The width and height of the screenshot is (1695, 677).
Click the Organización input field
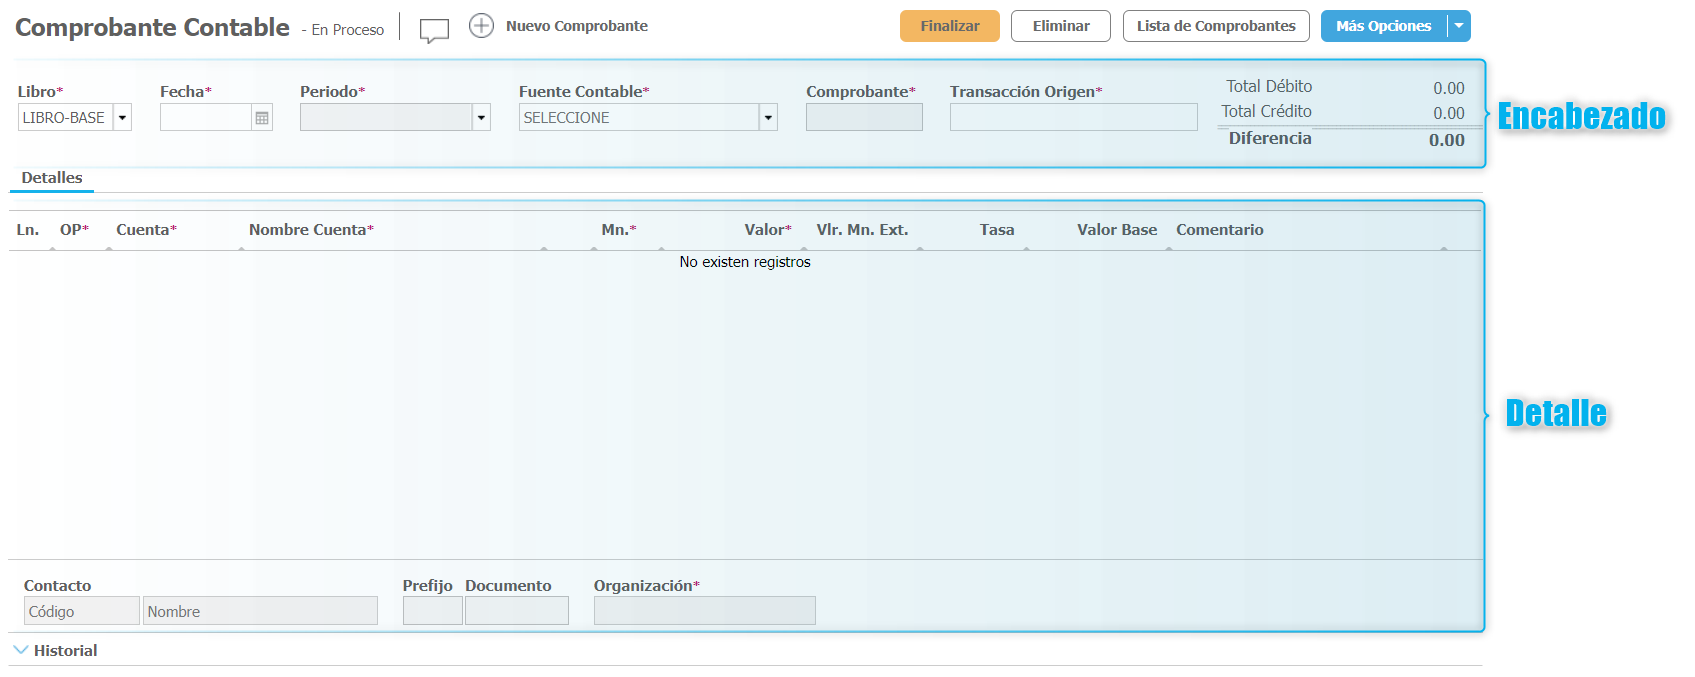pos(704,611)
